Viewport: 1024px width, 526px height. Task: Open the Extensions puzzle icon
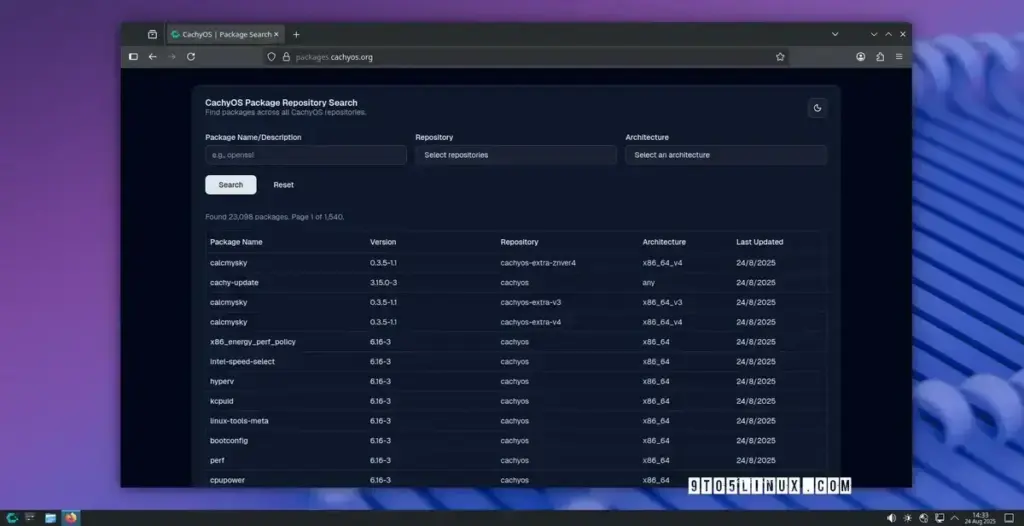click(x=880, y=57)
